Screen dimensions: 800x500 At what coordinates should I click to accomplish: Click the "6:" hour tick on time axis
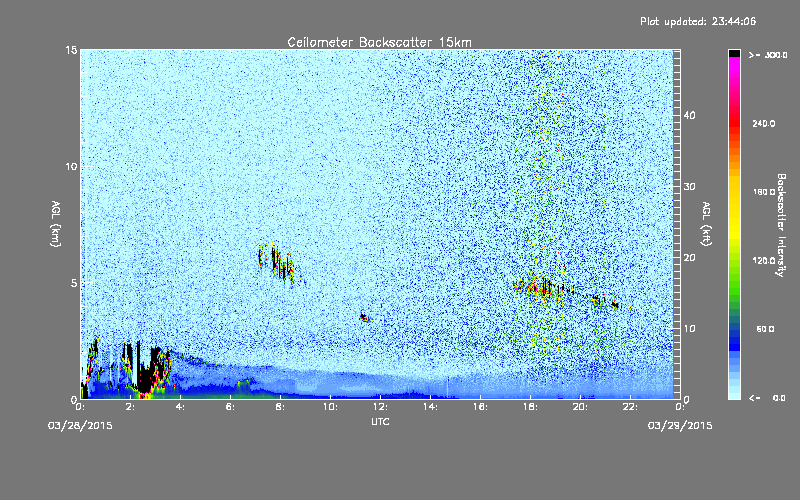point(230,407)
